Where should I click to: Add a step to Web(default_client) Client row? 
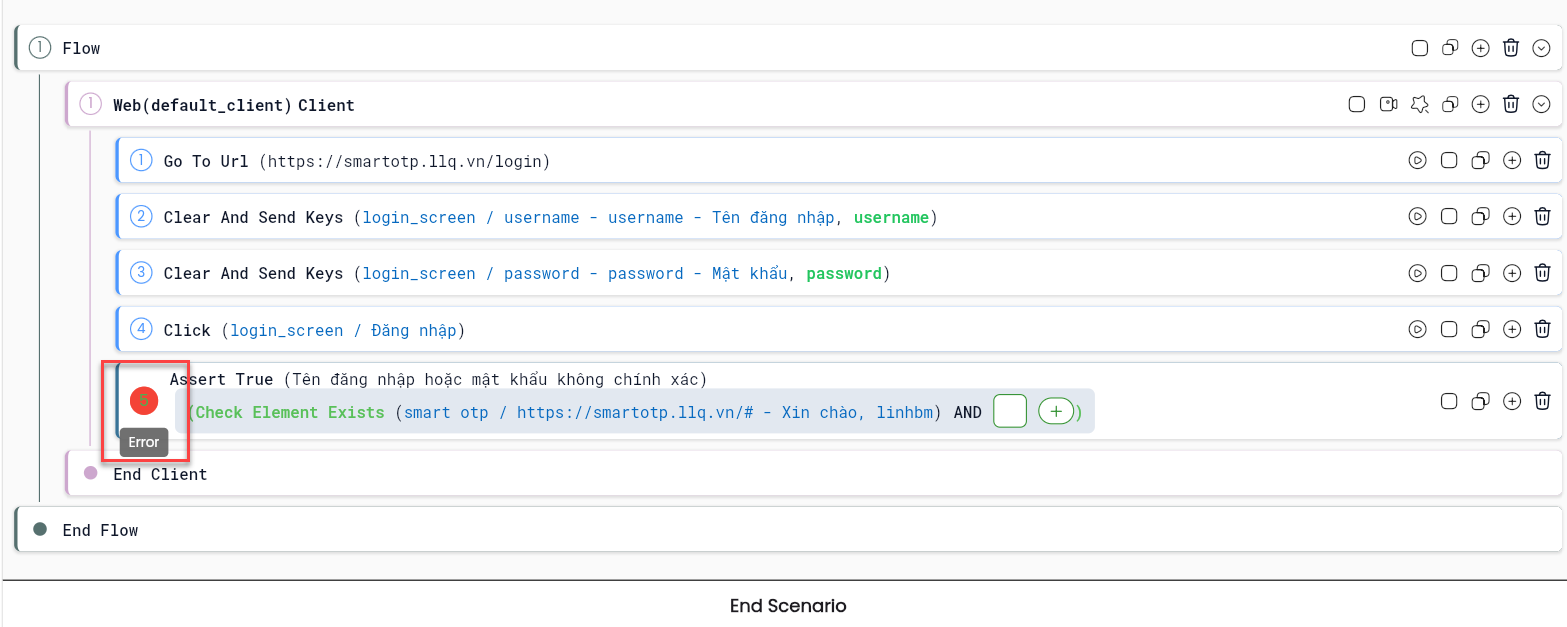coord(1481,104)
